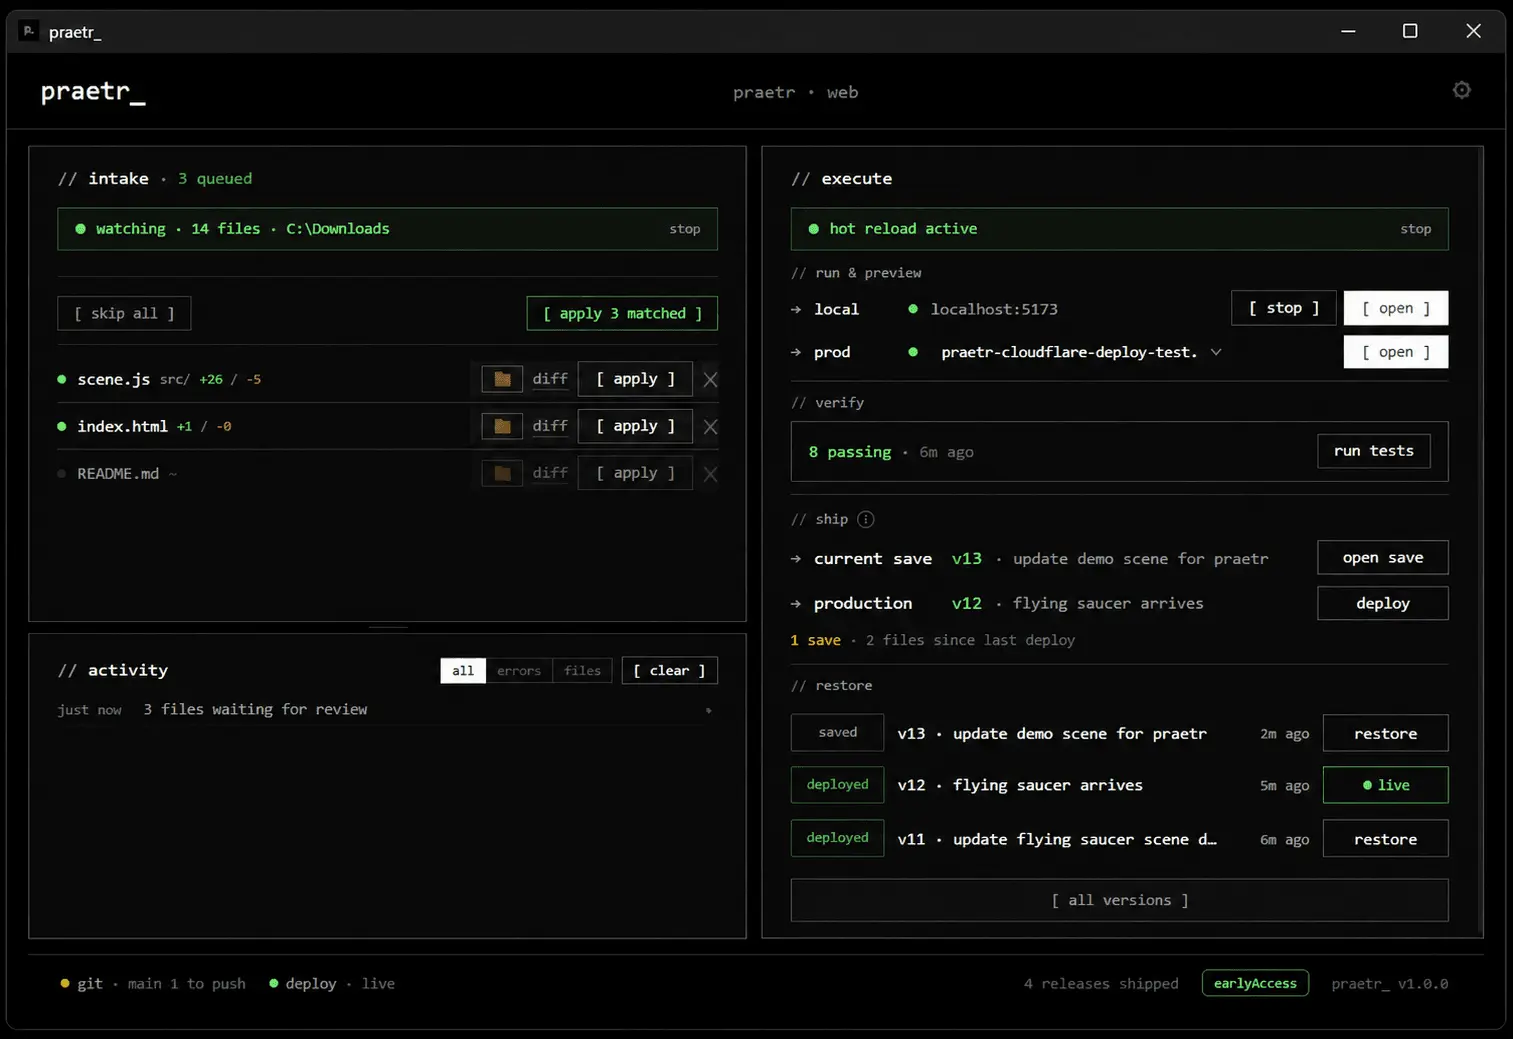Click localhost:5173 address text
This screenshot has width=1513, height=1039.
tap(994, 309)
